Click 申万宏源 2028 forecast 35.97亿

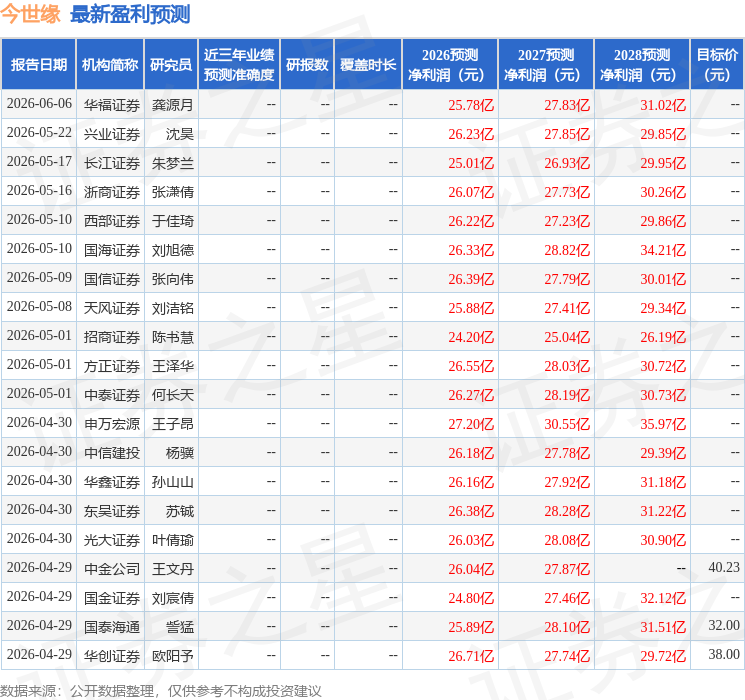[663, 424]
